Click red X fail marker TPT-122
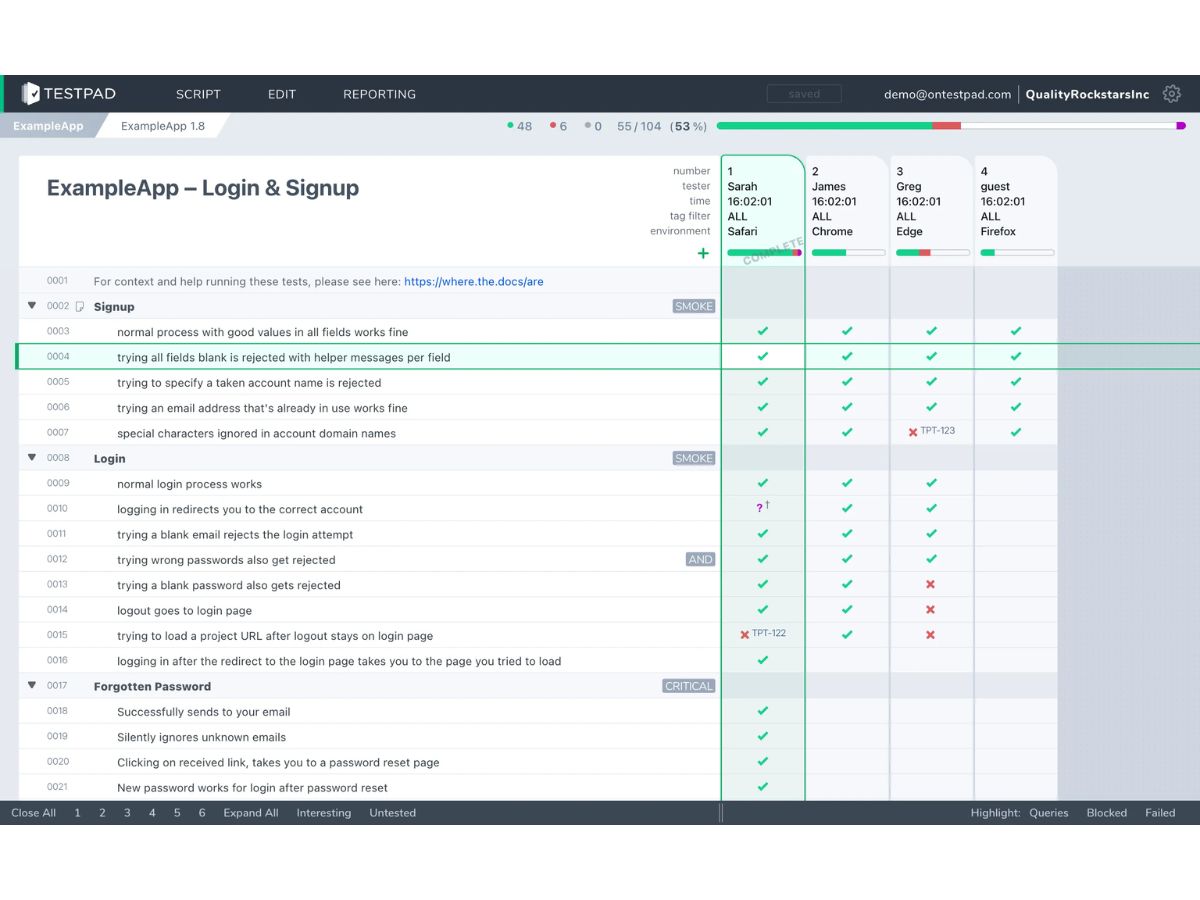Viewport: 1200px width, 900px height. point(744,635)
